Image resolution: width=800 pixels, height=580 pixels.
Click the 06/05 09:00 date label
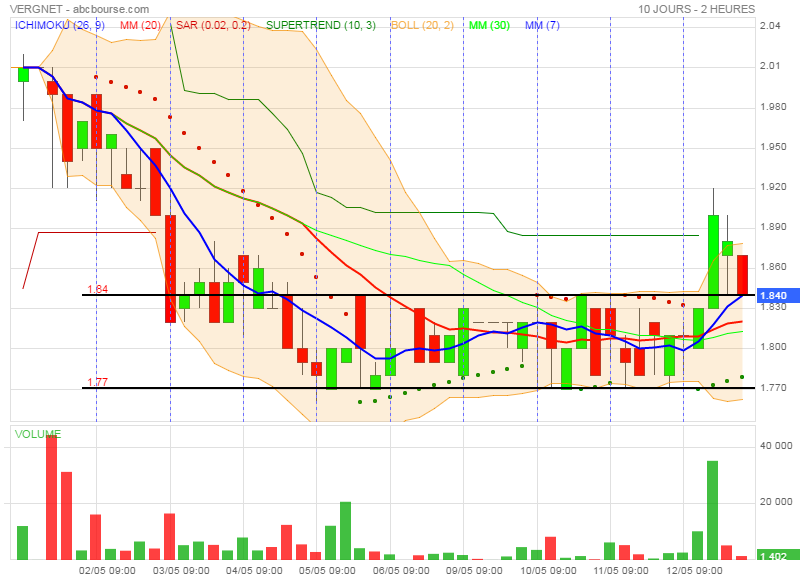click(401, 570)
